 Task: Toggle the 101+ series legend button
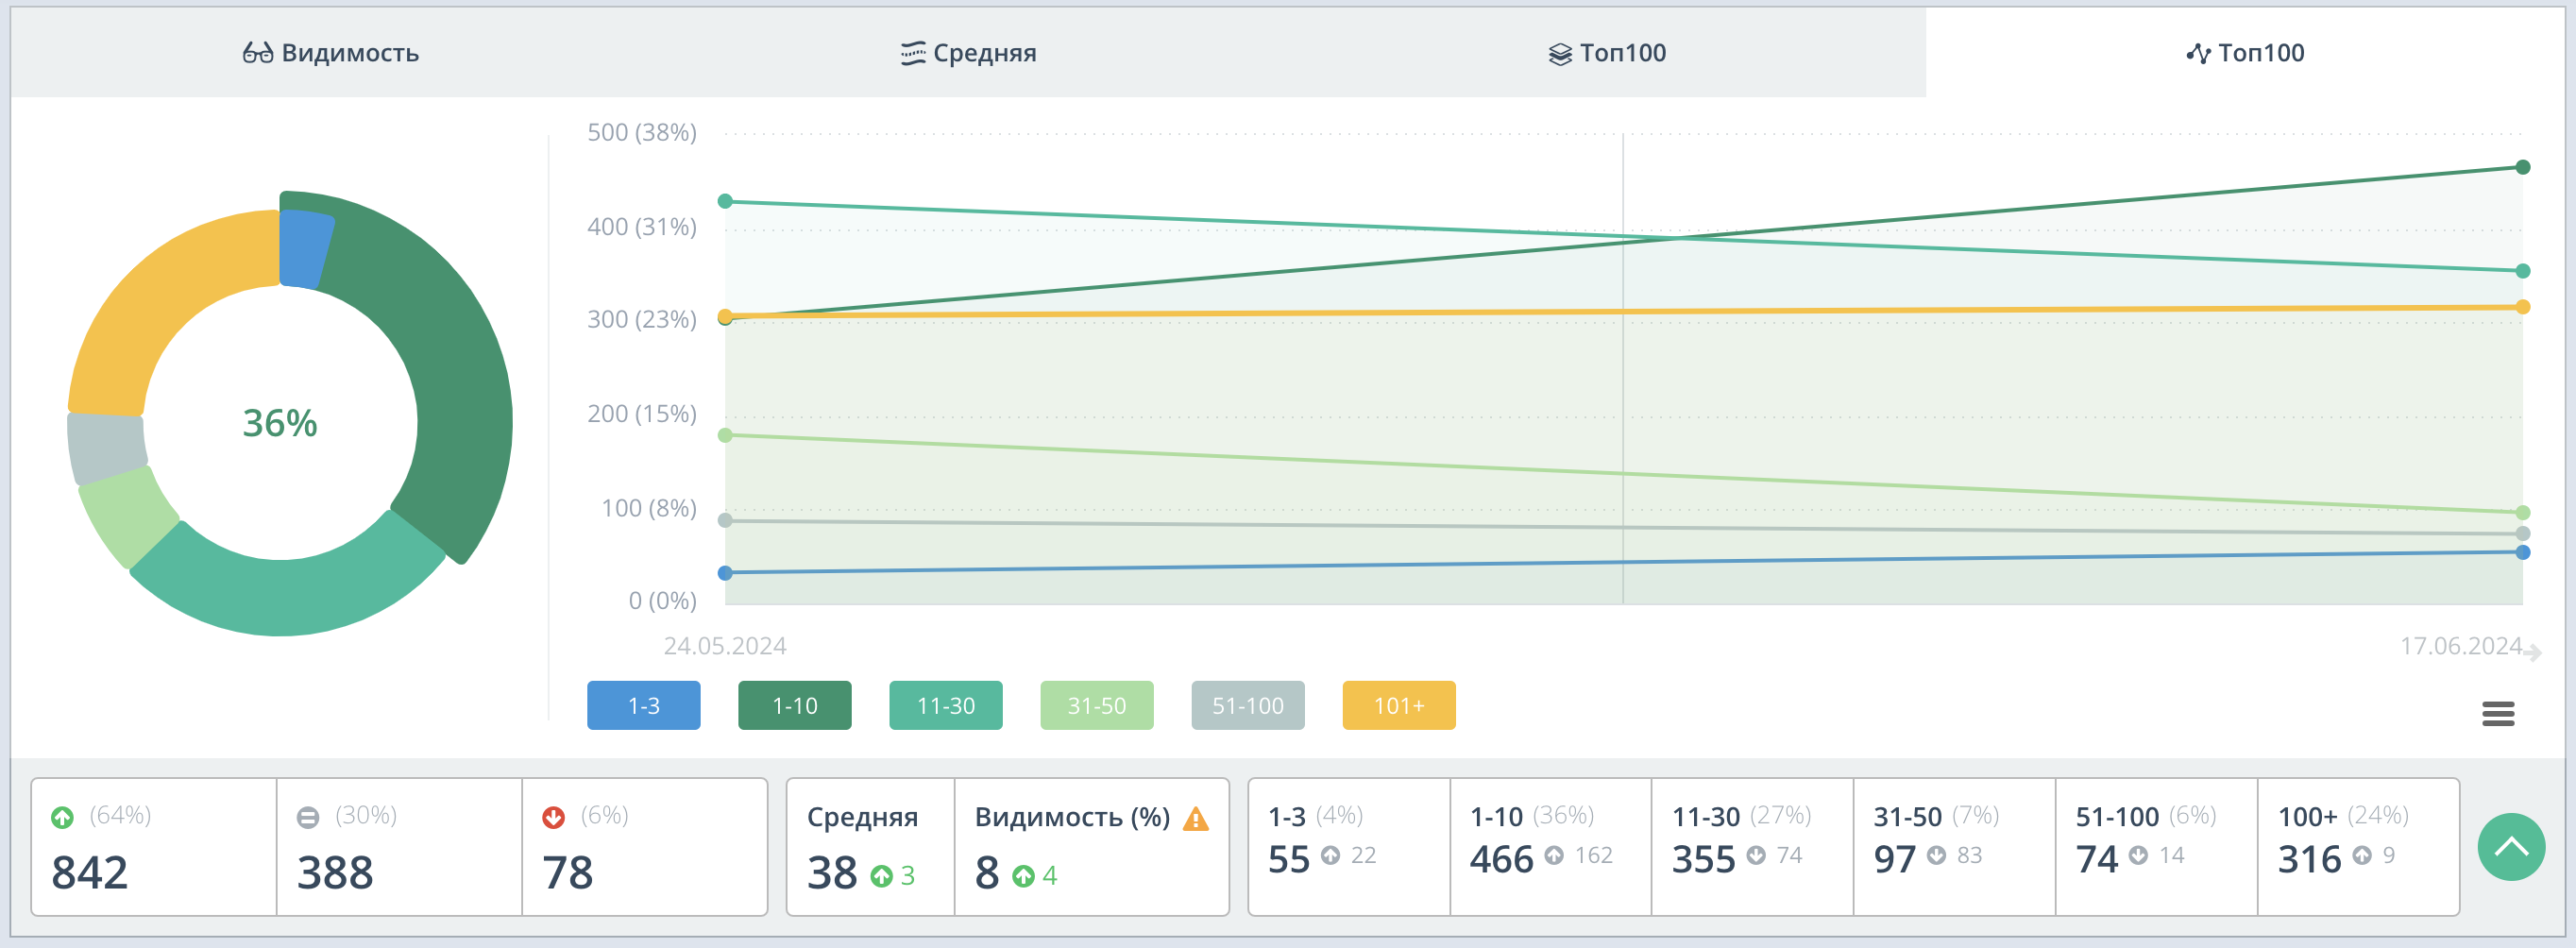pyautogui.click(x=1398, y=705)
